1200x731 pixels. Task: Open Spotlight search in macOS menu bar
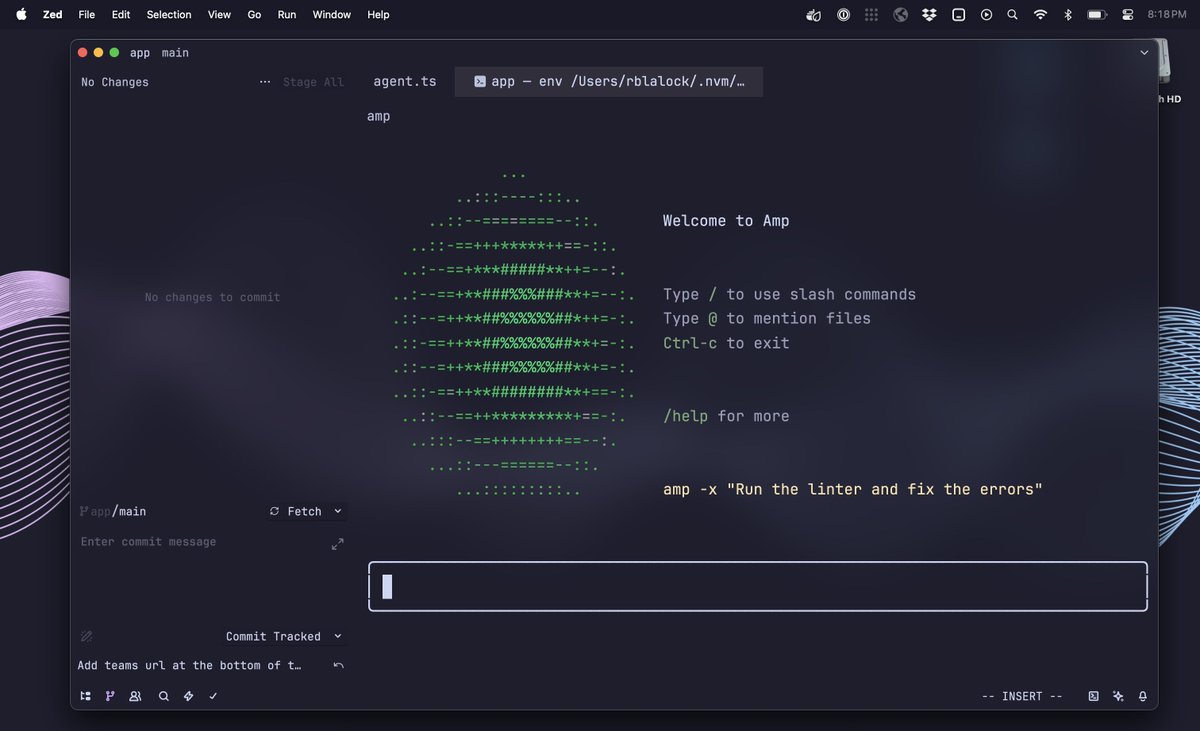tap(1012, 15)
